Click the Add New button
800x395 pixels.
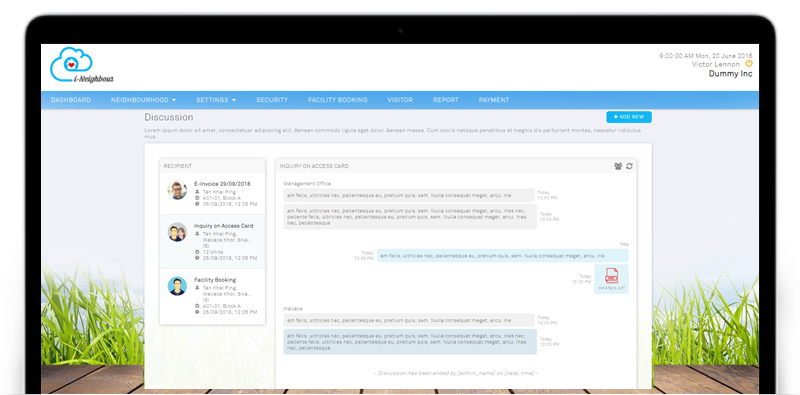(629, 117)
